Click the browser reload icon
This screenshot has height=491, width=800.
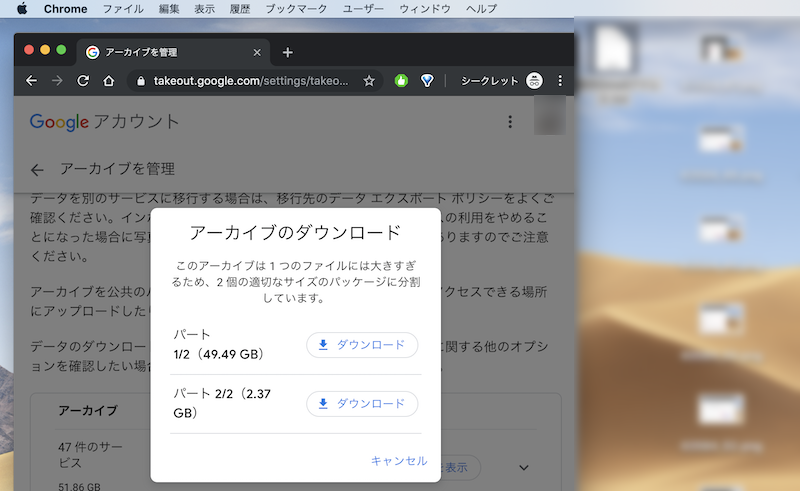click(83, 81)
